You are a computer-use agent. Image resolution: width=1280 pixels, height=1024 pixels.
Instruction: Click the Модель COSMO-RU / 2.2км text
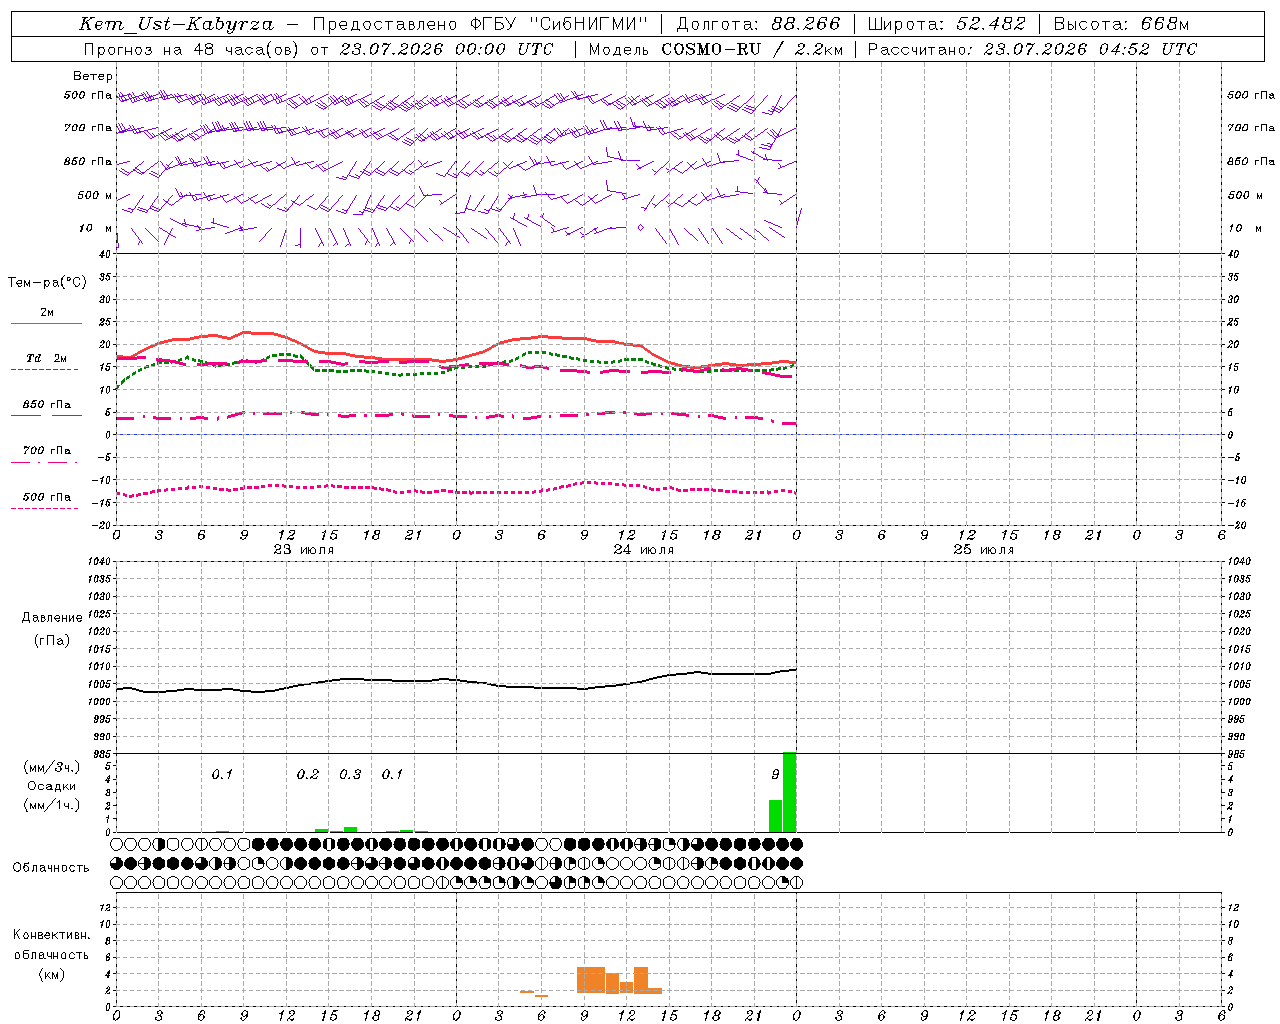715,49
